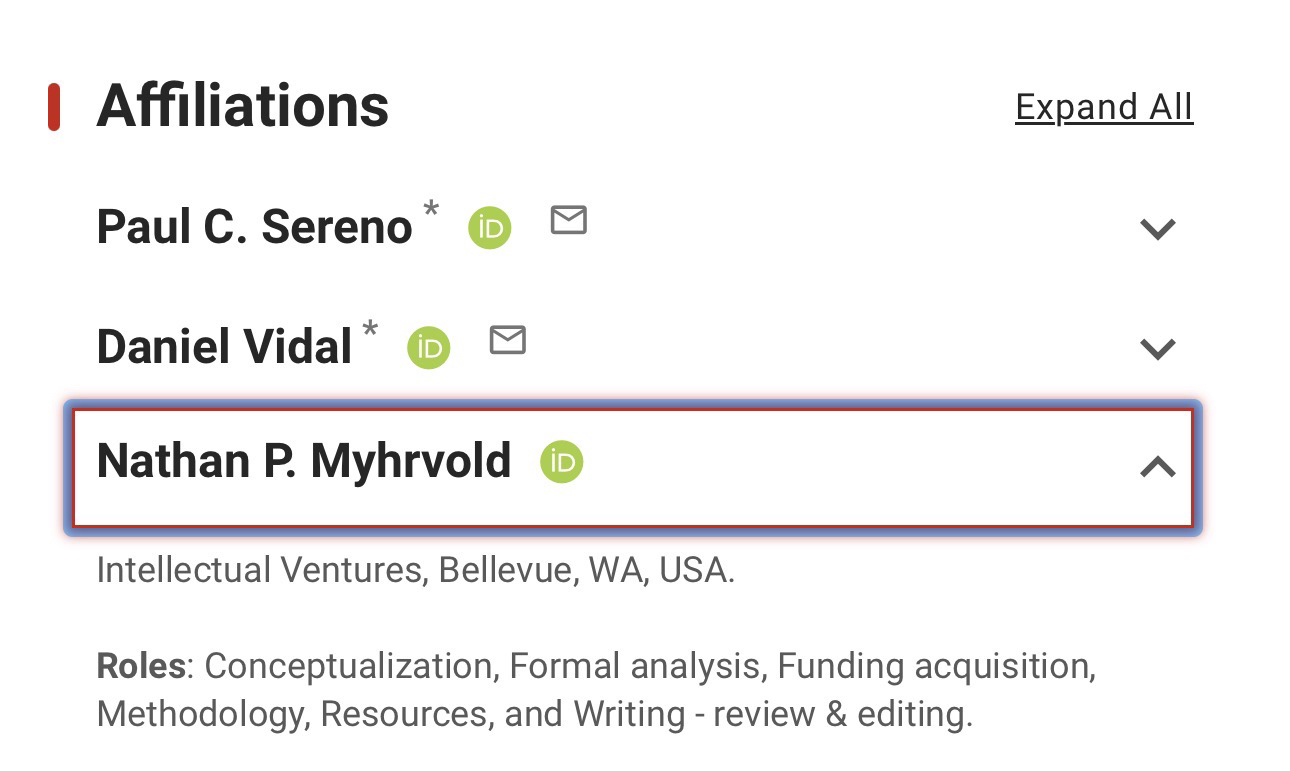The width and height of the screenshot is (1290, 771).
Task: Click the Affiliations section heading
Action: pos(243,106)
